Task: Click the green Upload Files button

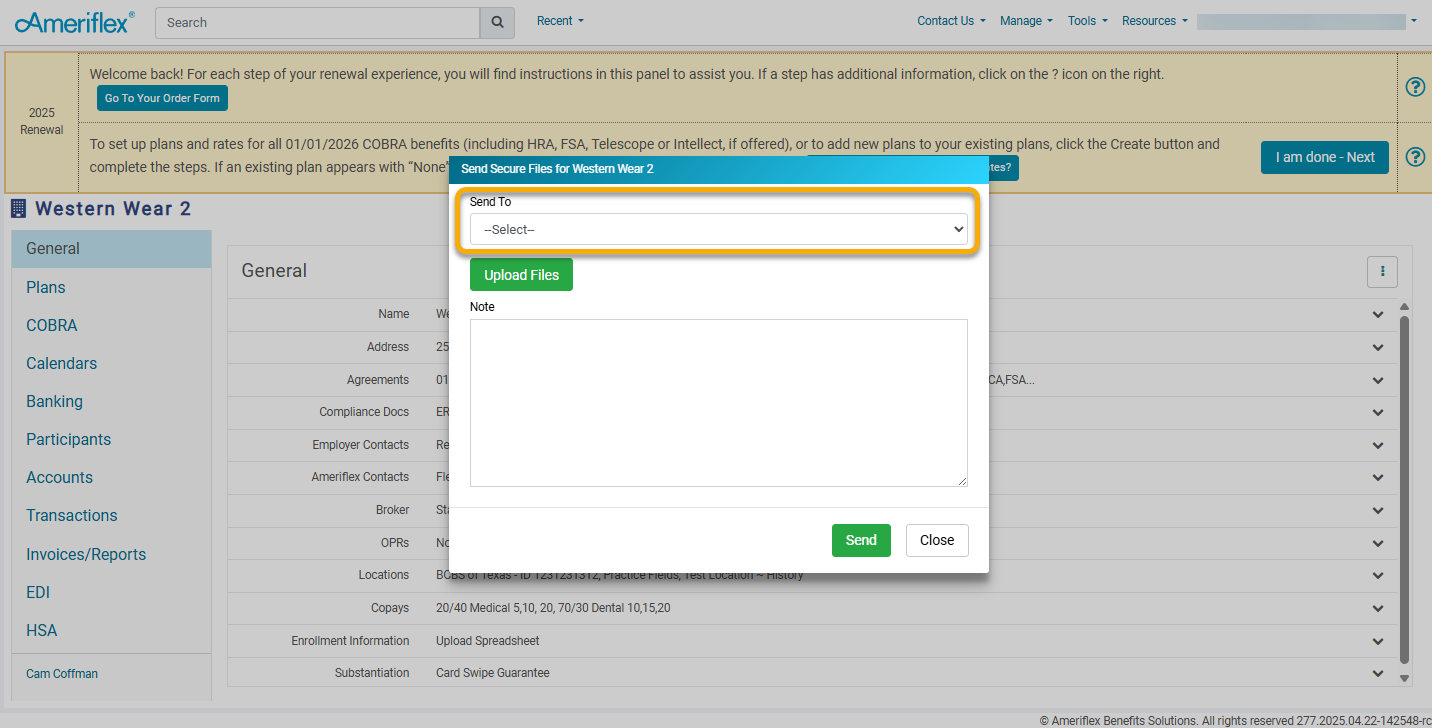Action: [x=521, y=275]
